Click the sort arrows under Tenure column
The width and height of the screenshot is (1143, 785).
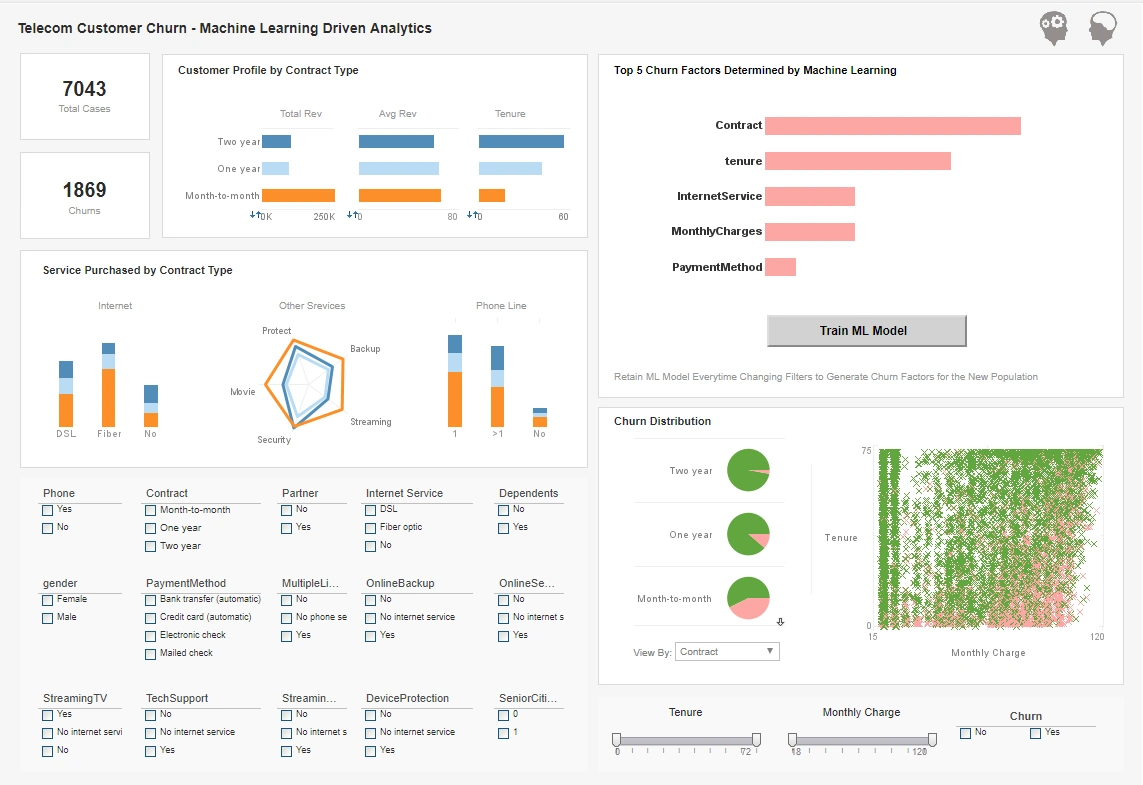[x=473, y=215]
